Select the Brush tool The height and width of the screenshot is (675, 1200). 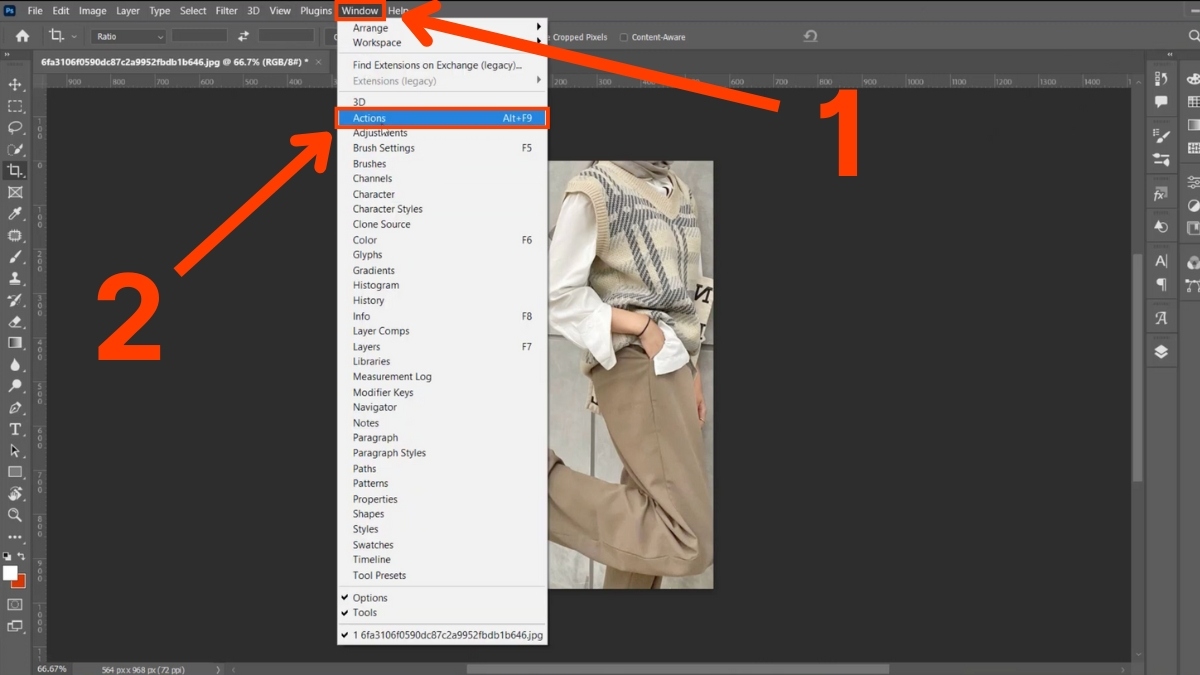click(x=15, y=257)
